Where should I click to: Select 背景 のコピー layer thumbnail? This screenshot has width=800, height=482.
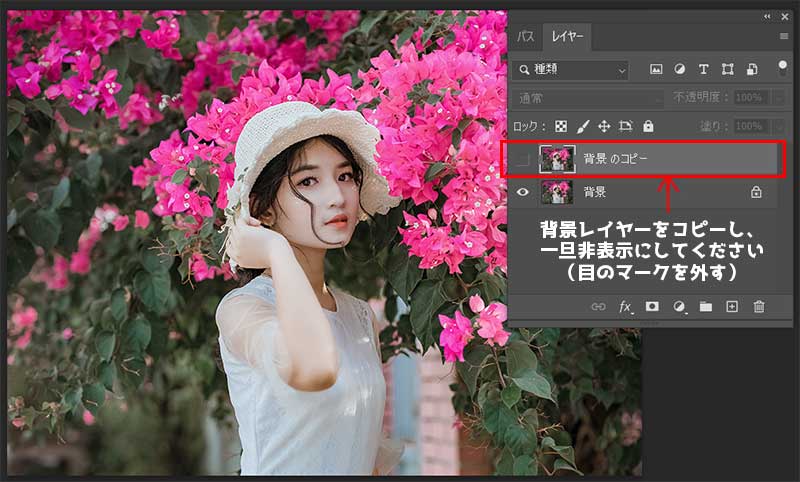(557, 159)
